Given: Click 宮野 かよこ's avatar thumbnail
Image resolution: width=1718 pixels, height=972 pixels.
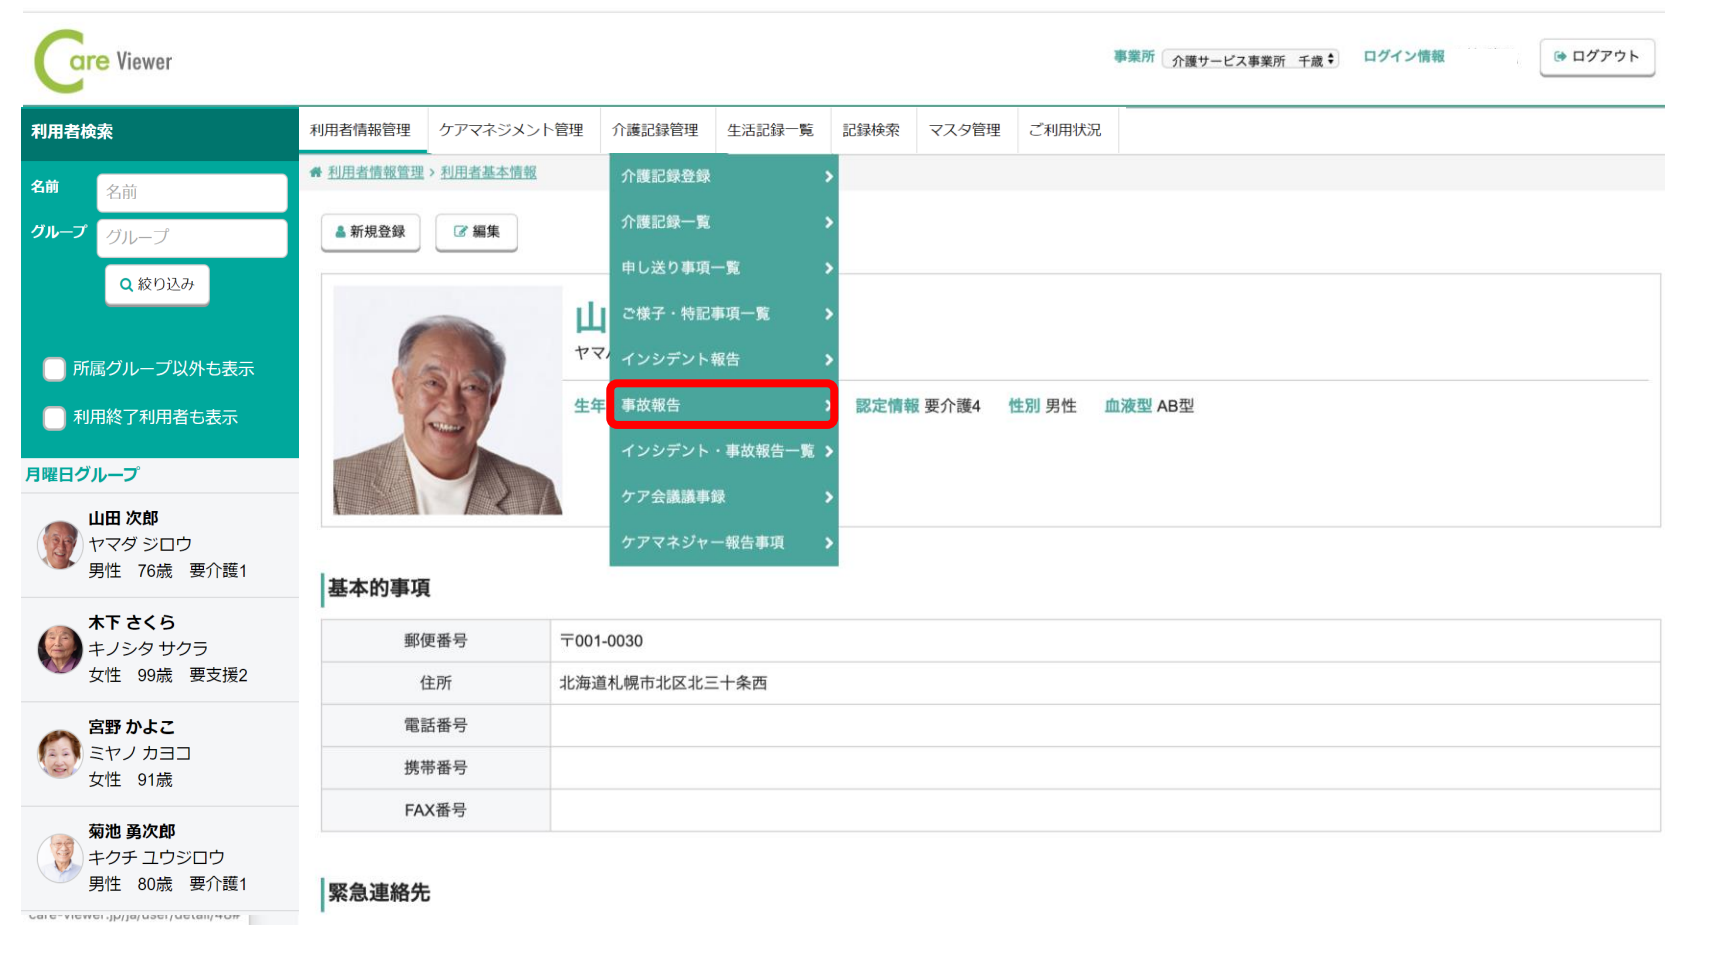Looking at the screenshot, I should tap(59, 753).
